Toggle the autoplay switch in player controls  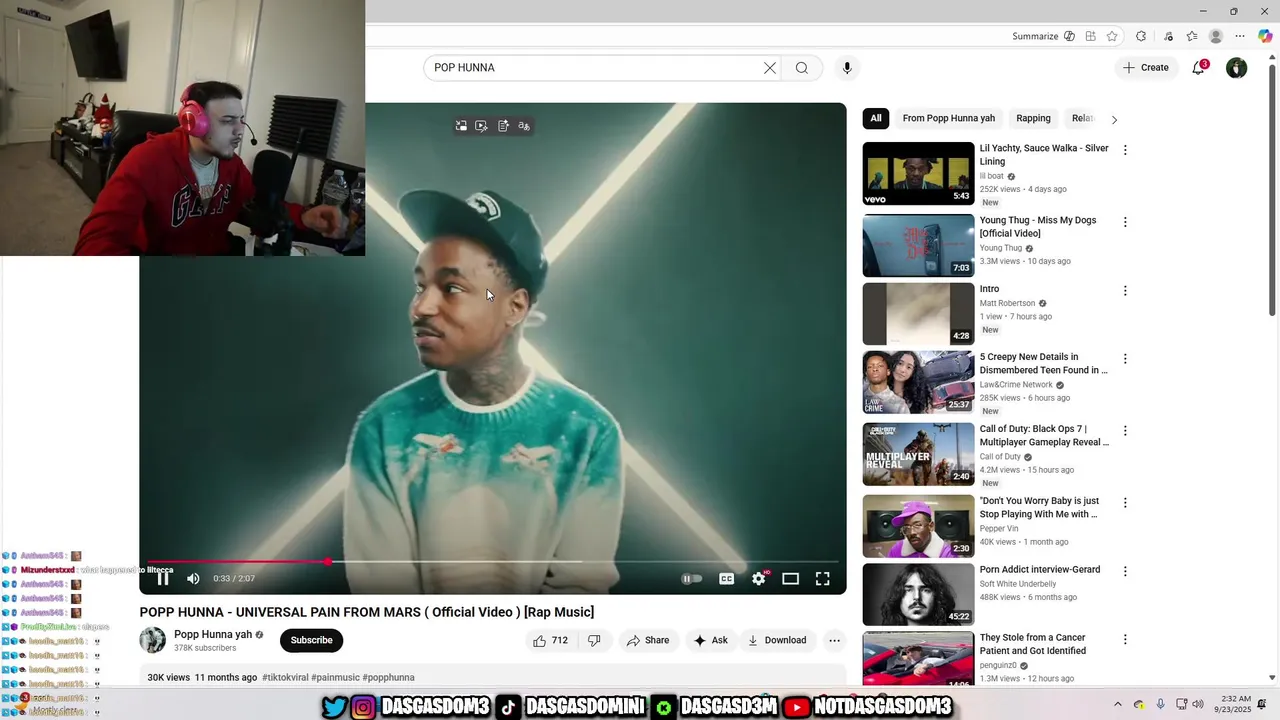click(x=691, y=578)
